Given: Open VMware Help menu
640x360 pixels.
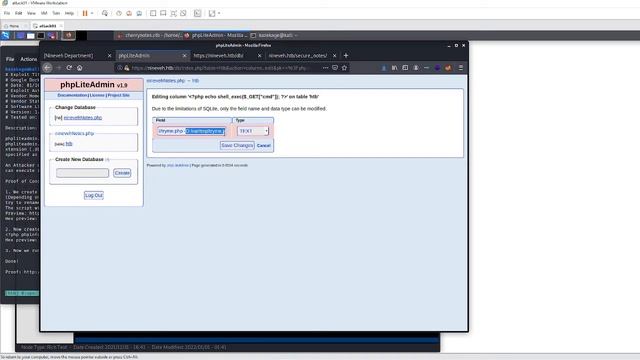Looking at the screenshot, I should pyautogui.click(x=69, y=13).
